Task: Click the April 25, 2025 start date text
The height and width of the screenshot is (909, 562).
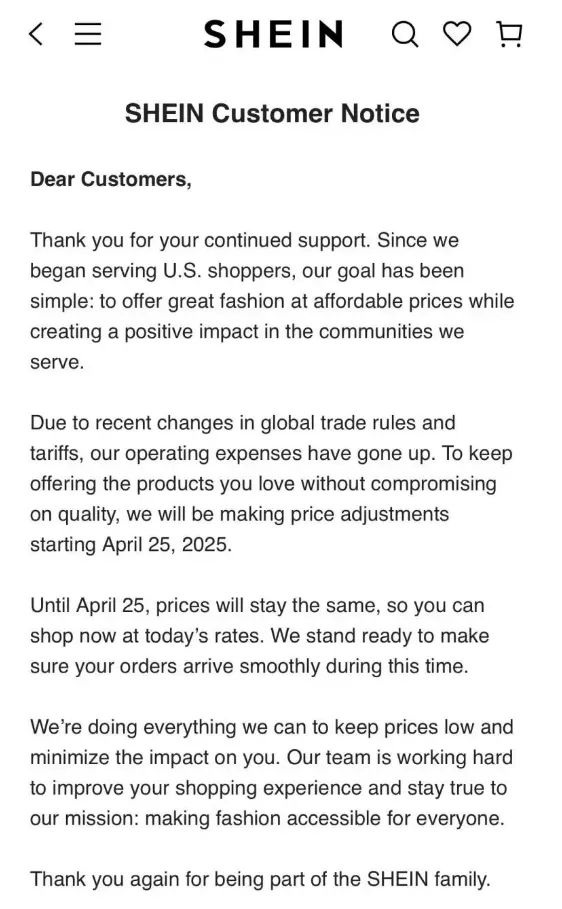Action: pyautogui.click(x=166, y=544)
